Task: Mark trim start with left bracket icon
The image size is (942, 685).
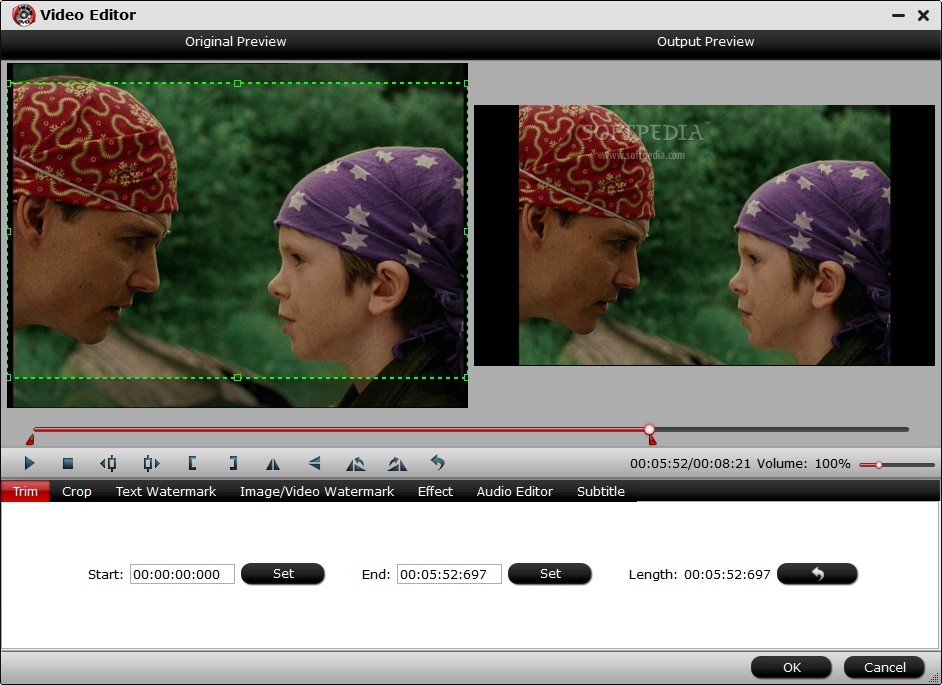Action: (x=192, y=463)
